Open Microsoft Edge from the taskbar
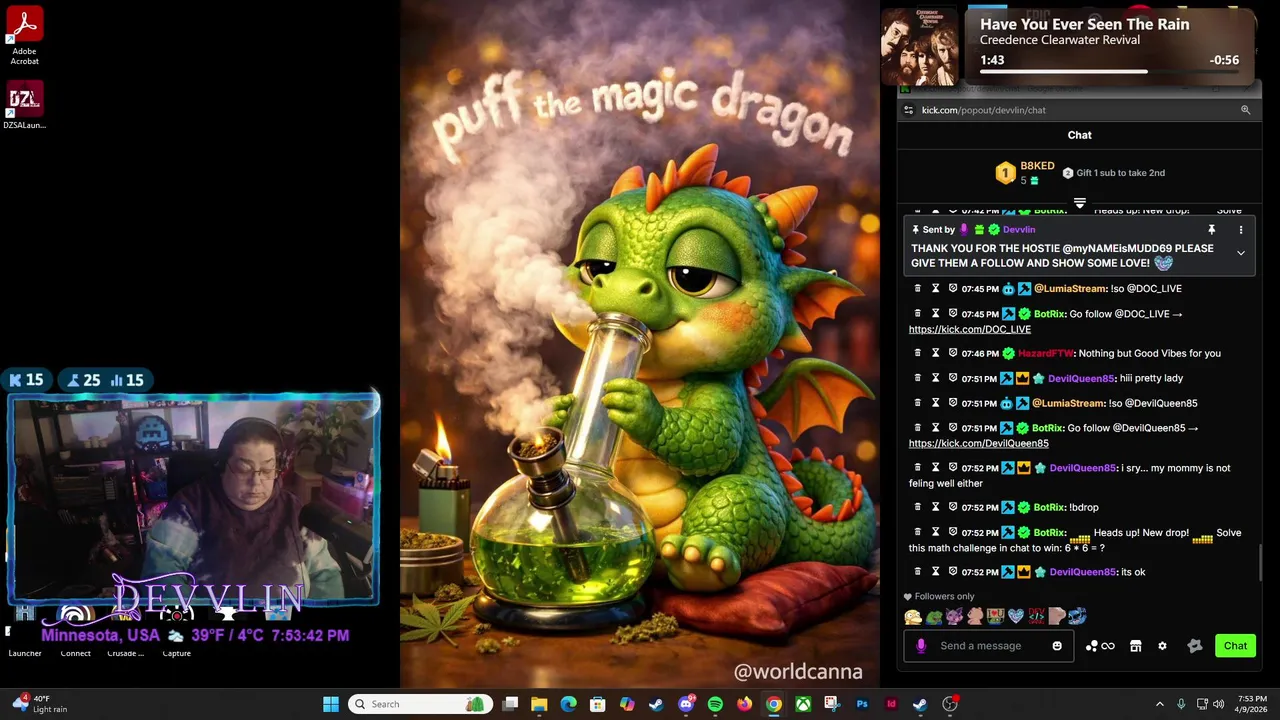1280x720 pixels. point(568,704)
